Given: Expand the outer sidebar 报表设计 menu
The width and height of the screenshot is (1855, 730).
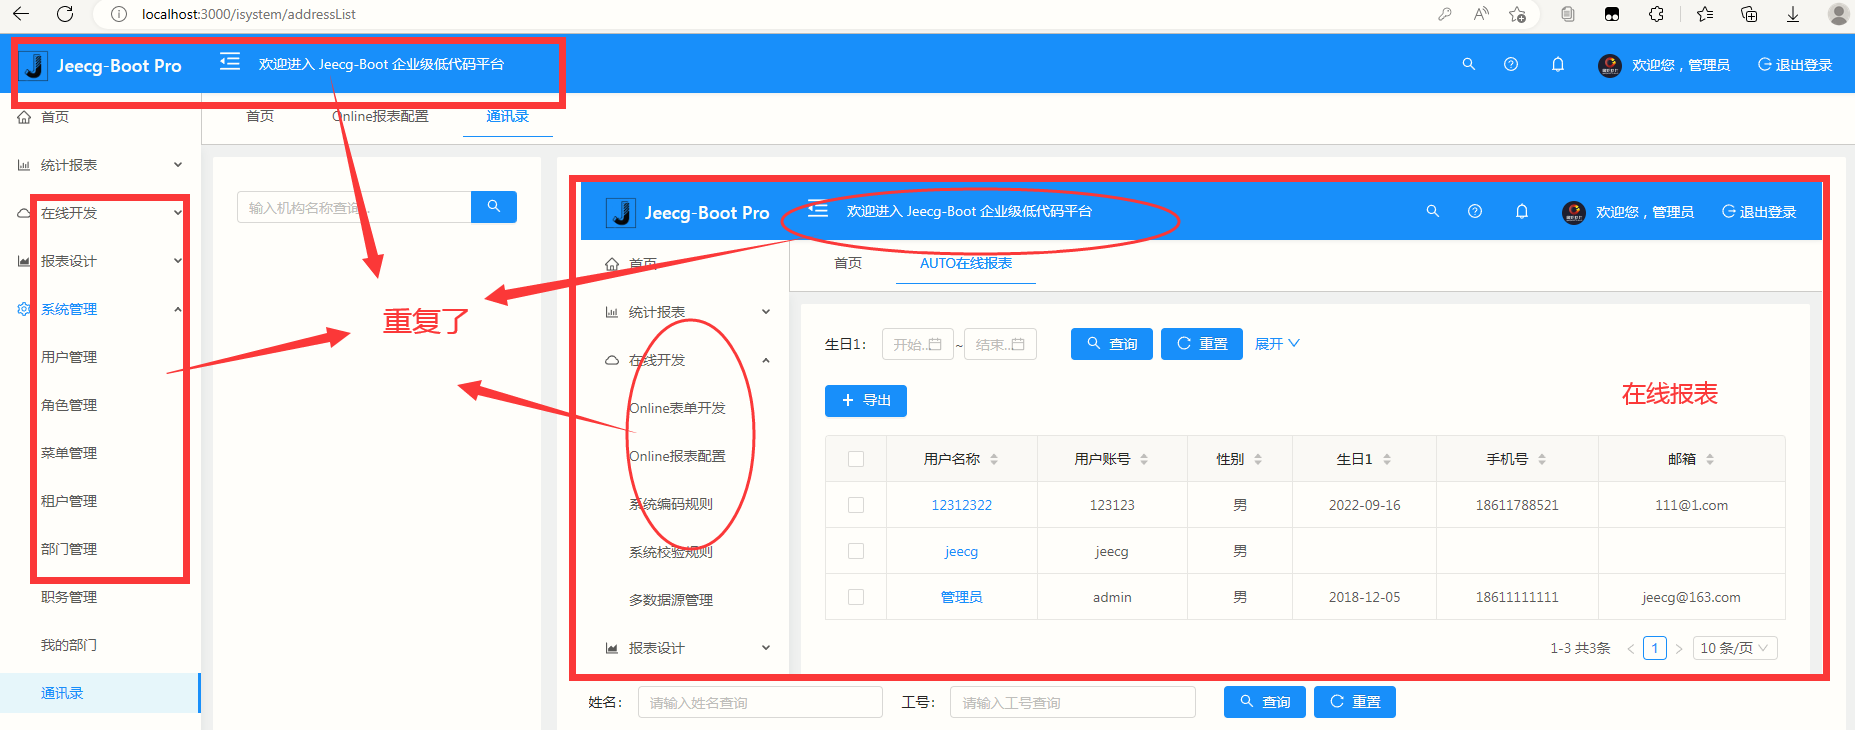Looking at the screenshot, I should (x=100, y=261).
